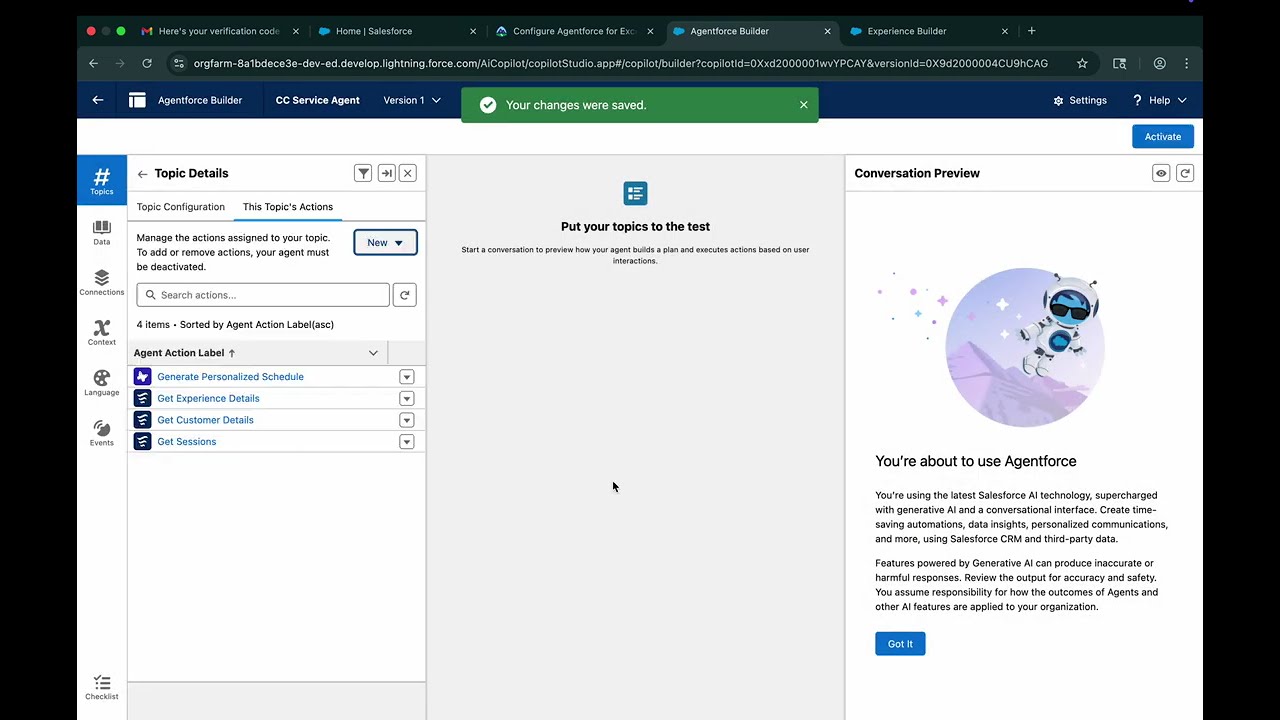Refresh the actions list

pos(404,295)
